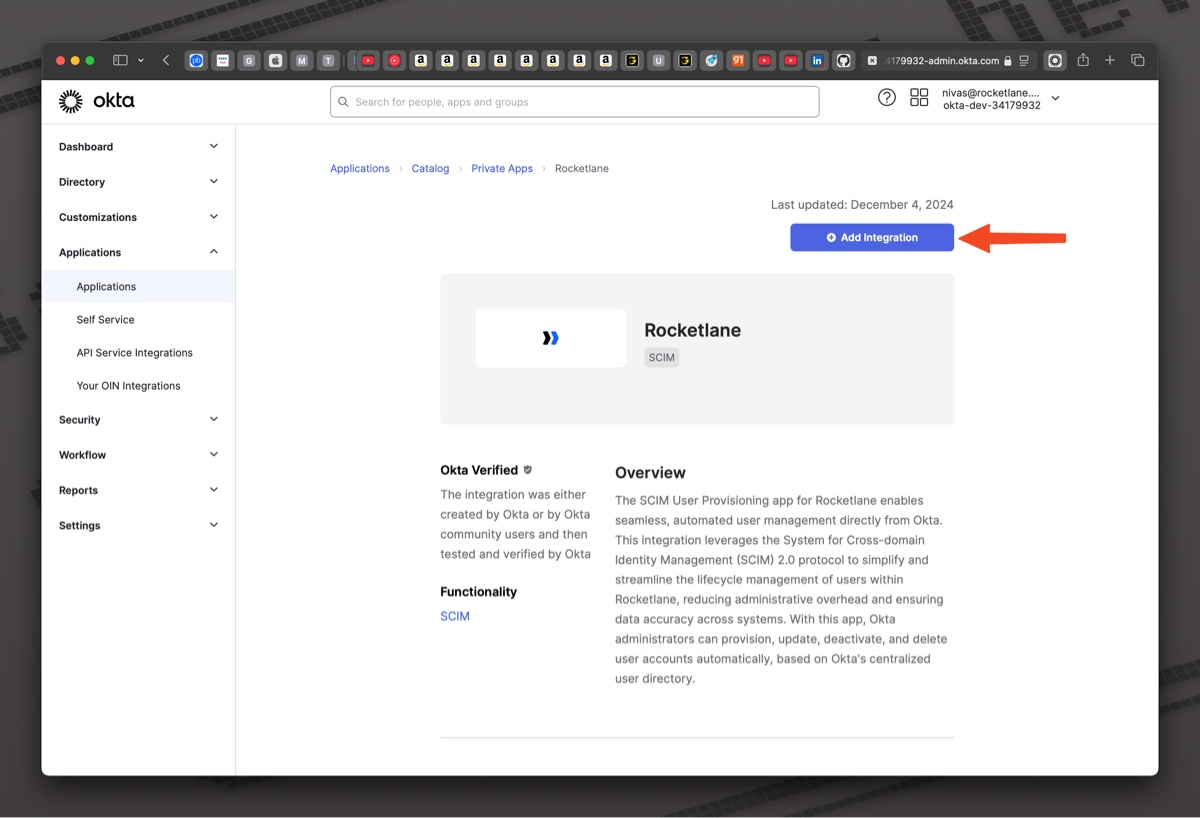Click the Rocketlane breadcrumb text
Viewport: 1200px width, 818px height.
[x=582, y=168]
